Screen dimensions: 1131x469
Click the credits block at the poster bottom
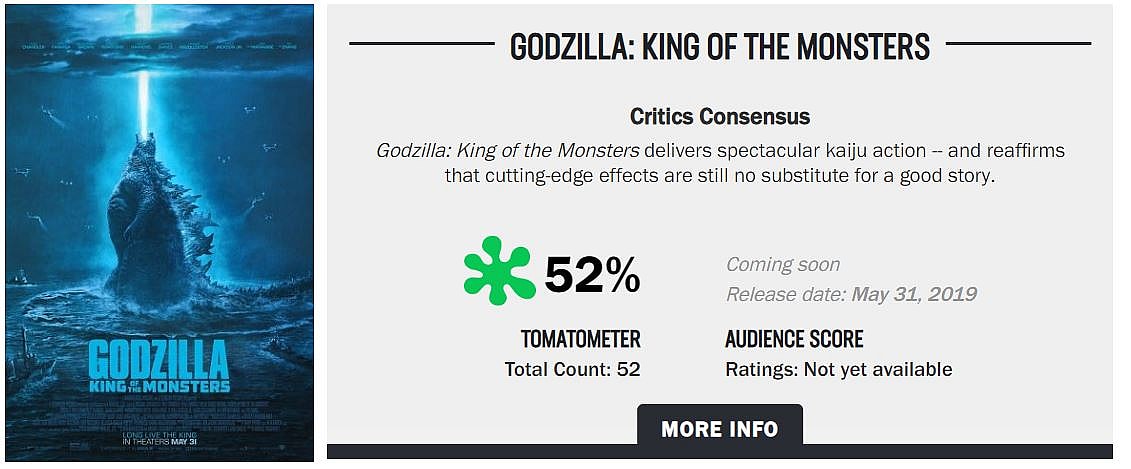click(158, 416)
